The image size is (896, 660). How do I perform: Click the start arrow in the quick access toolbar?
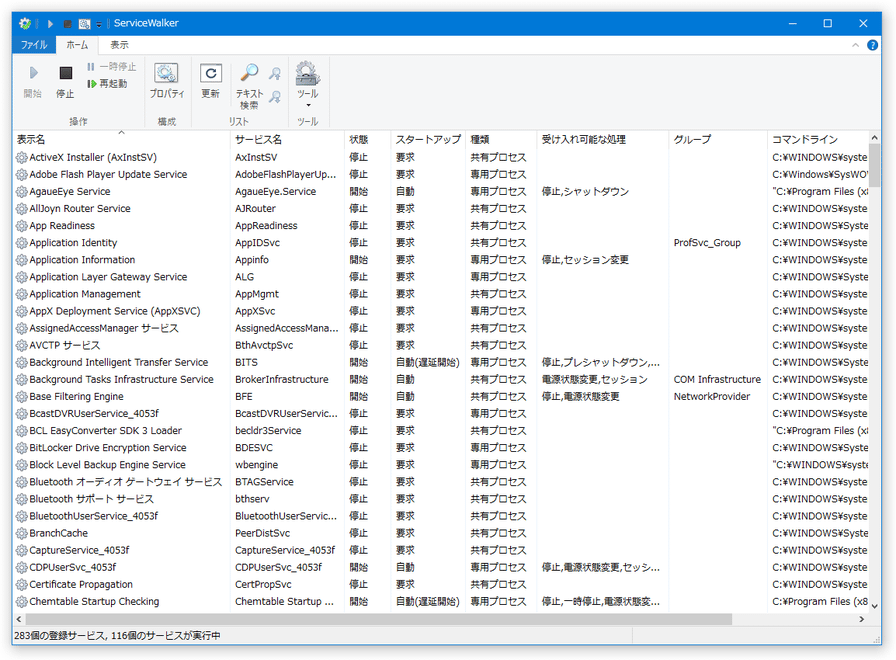click(x=50, y=23)
